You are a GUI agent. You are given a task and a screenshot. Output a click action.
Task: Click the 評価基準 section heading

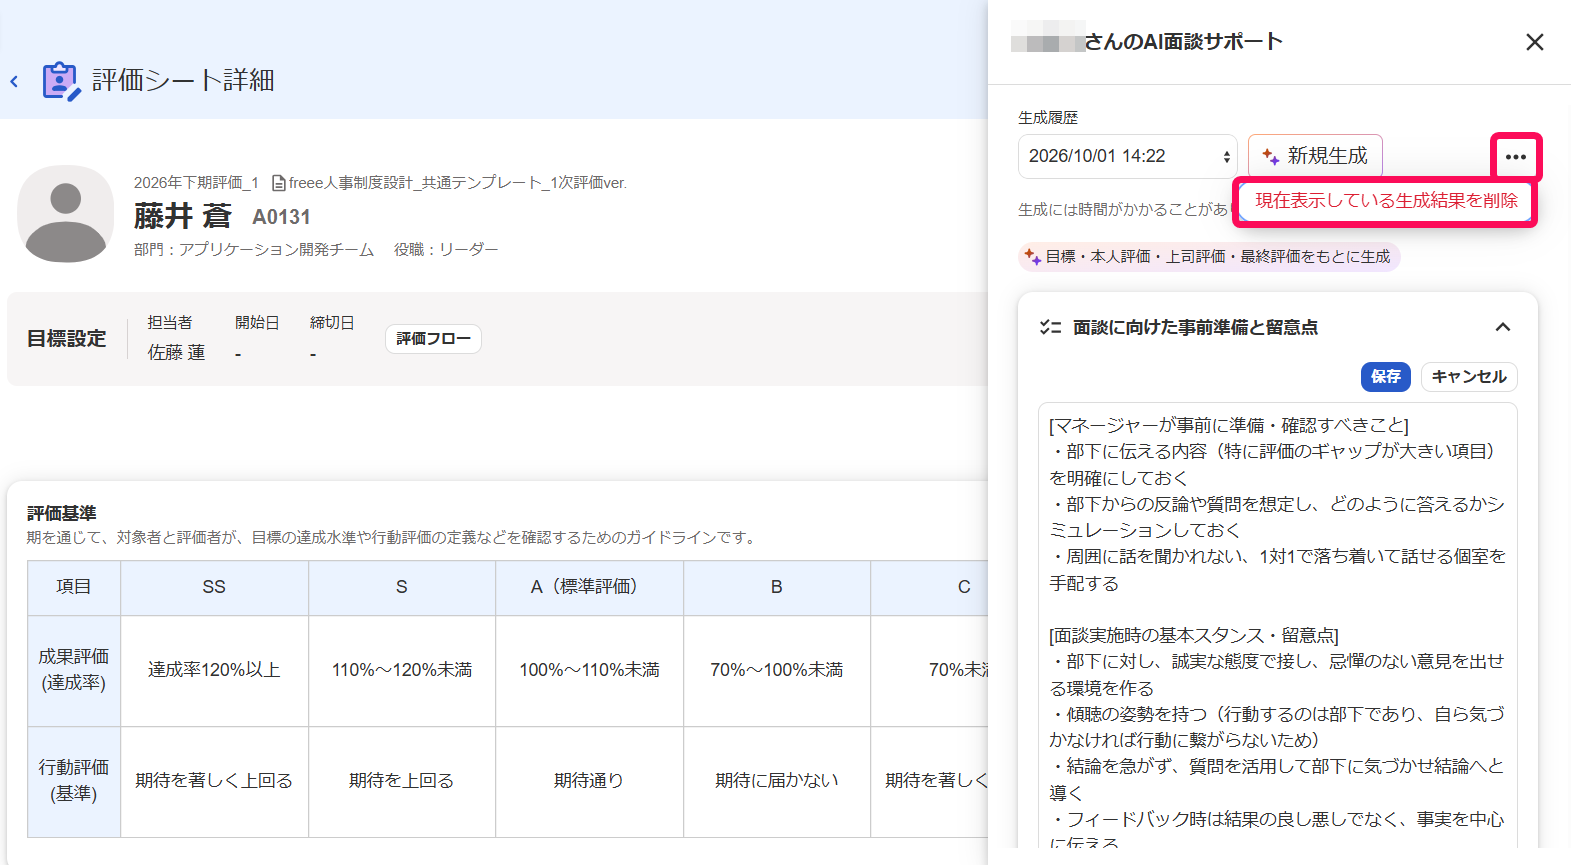[62, 513]
